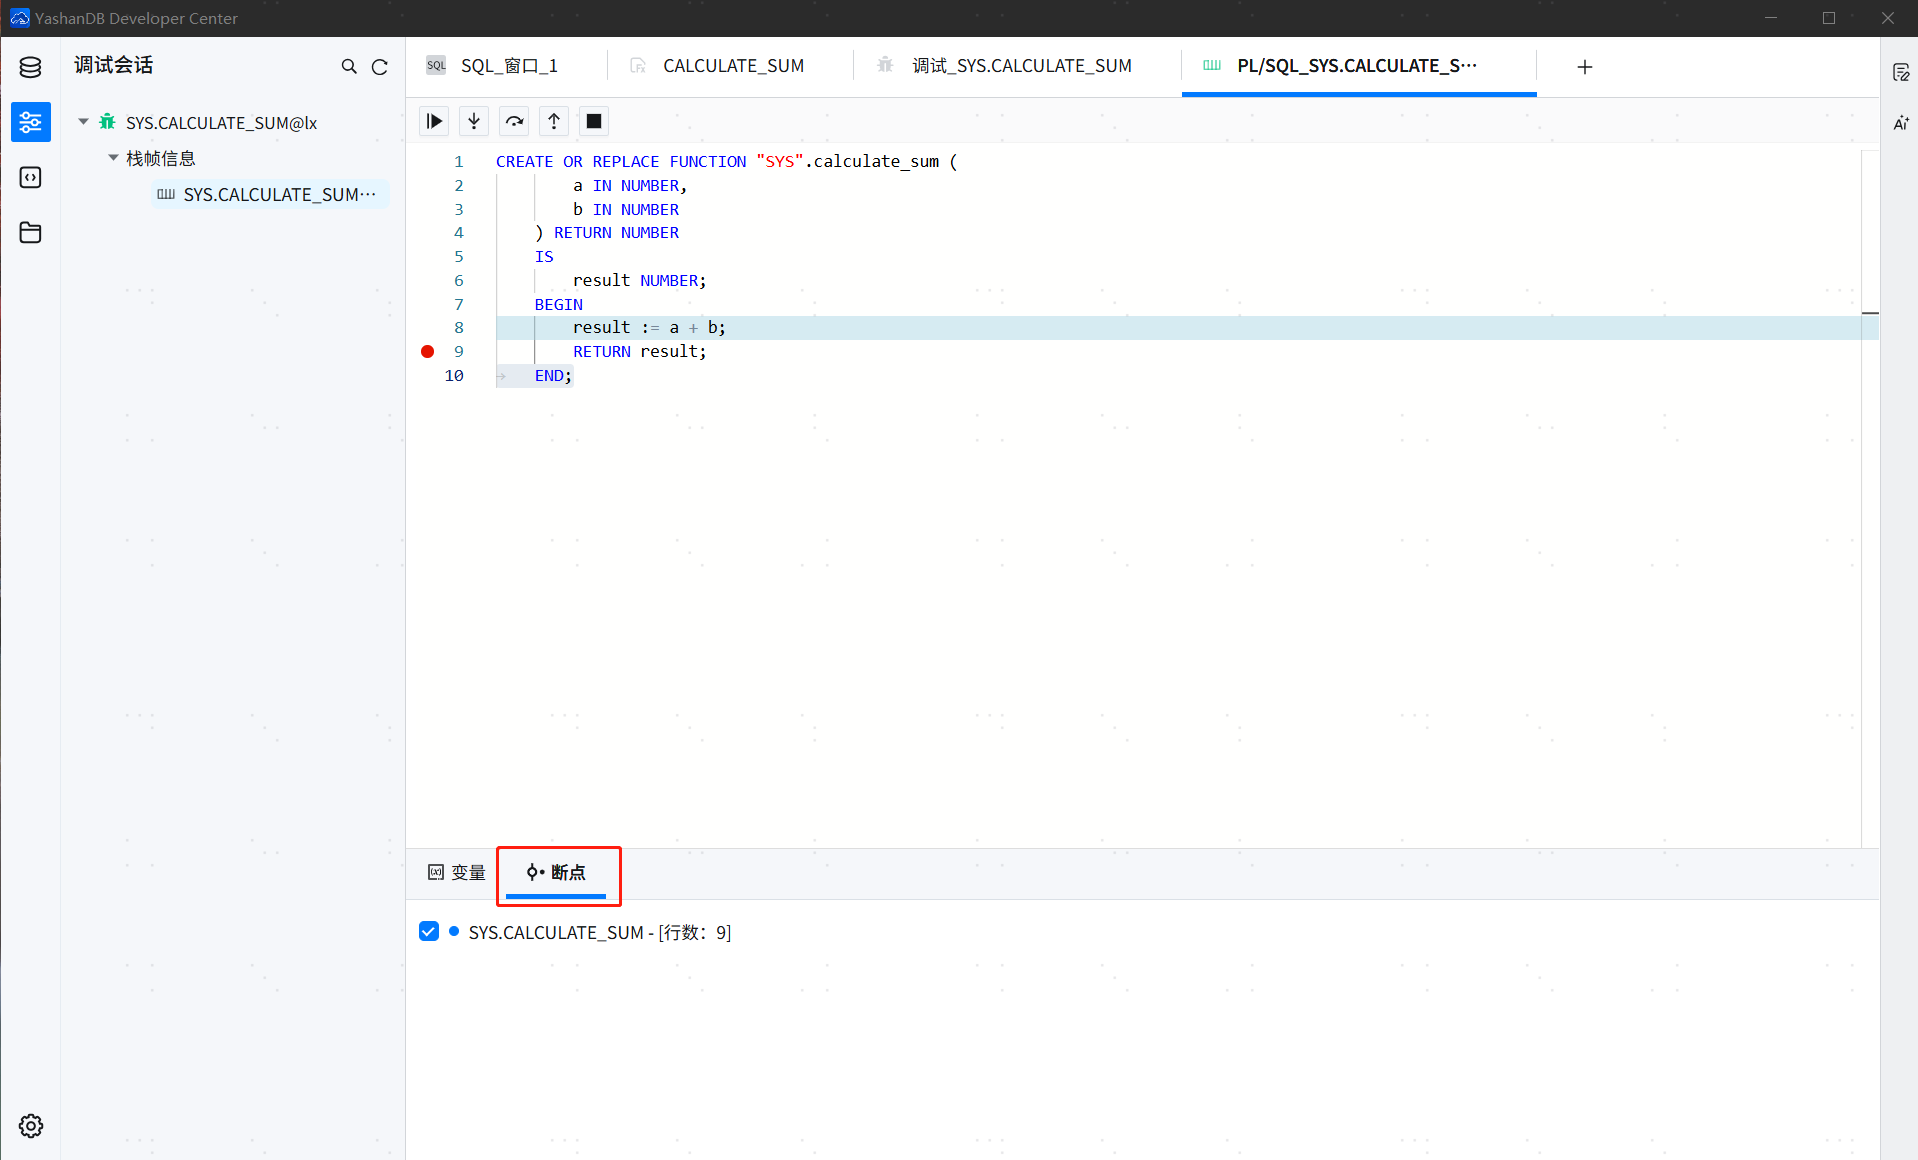The image size is (1918, 1160).
Task: Click the step out debug icon
Action: (554, 121)
